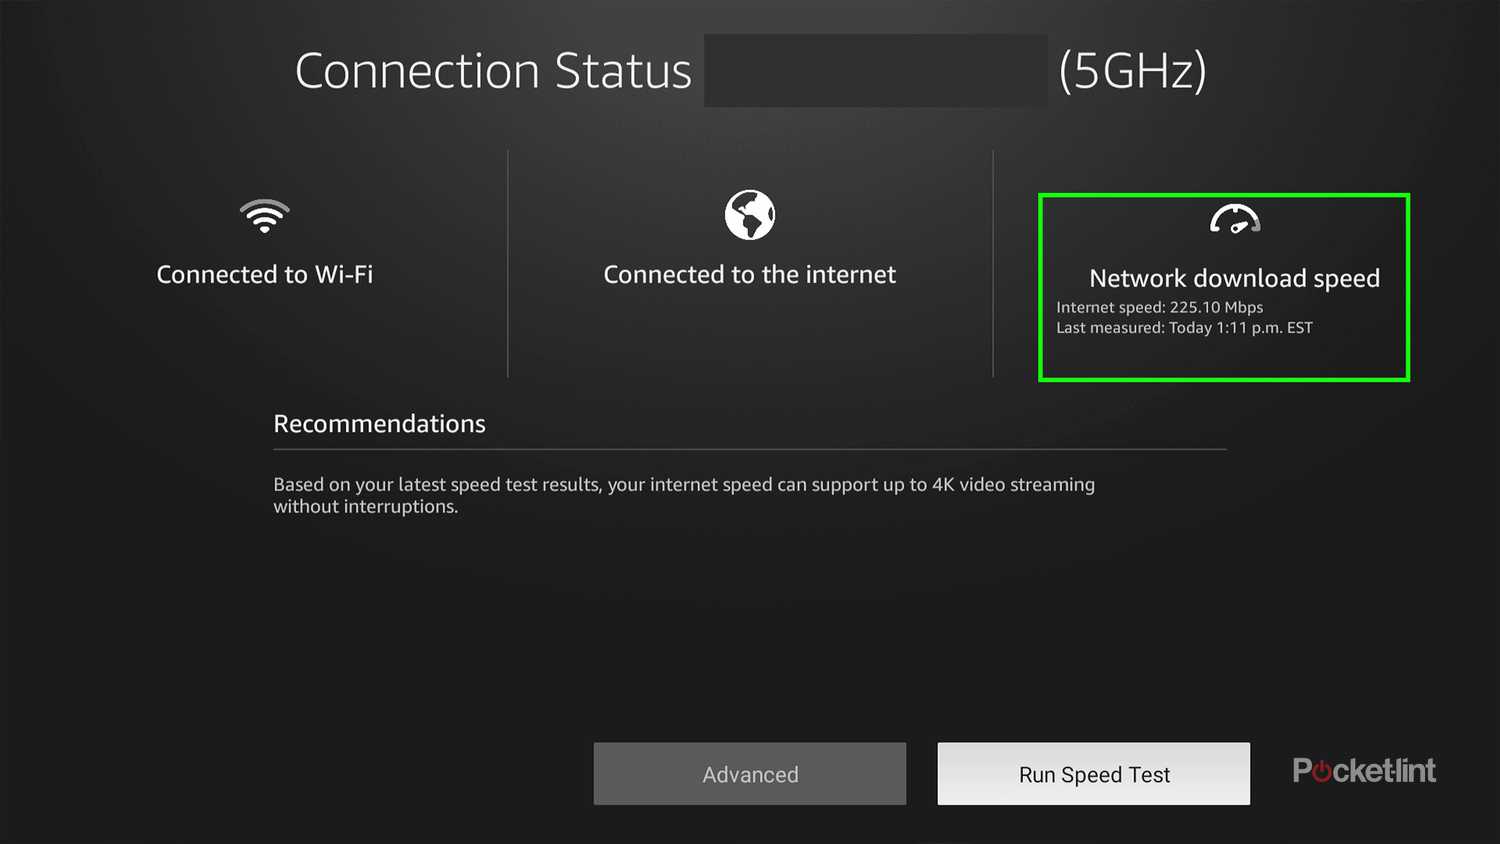Select the network name field next to 5GHz
Viewport: 1500px width, 844px height.
point(875,70)
